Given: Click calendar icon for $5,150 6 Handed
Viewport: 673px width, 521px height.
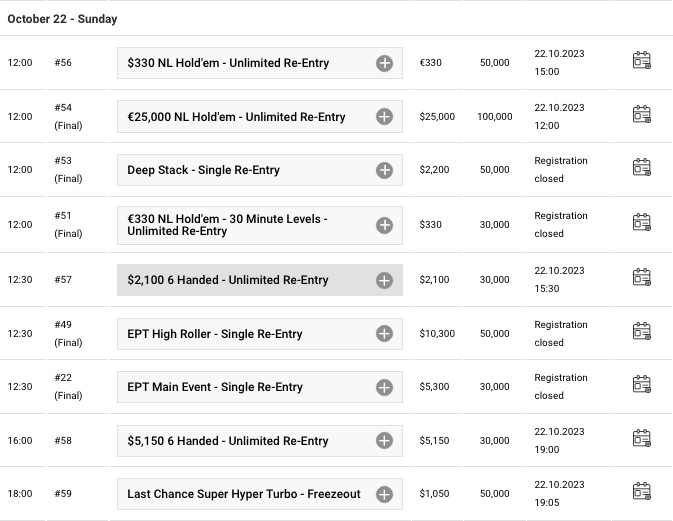Looking at the screenshot, I should [x=642, y=438].
